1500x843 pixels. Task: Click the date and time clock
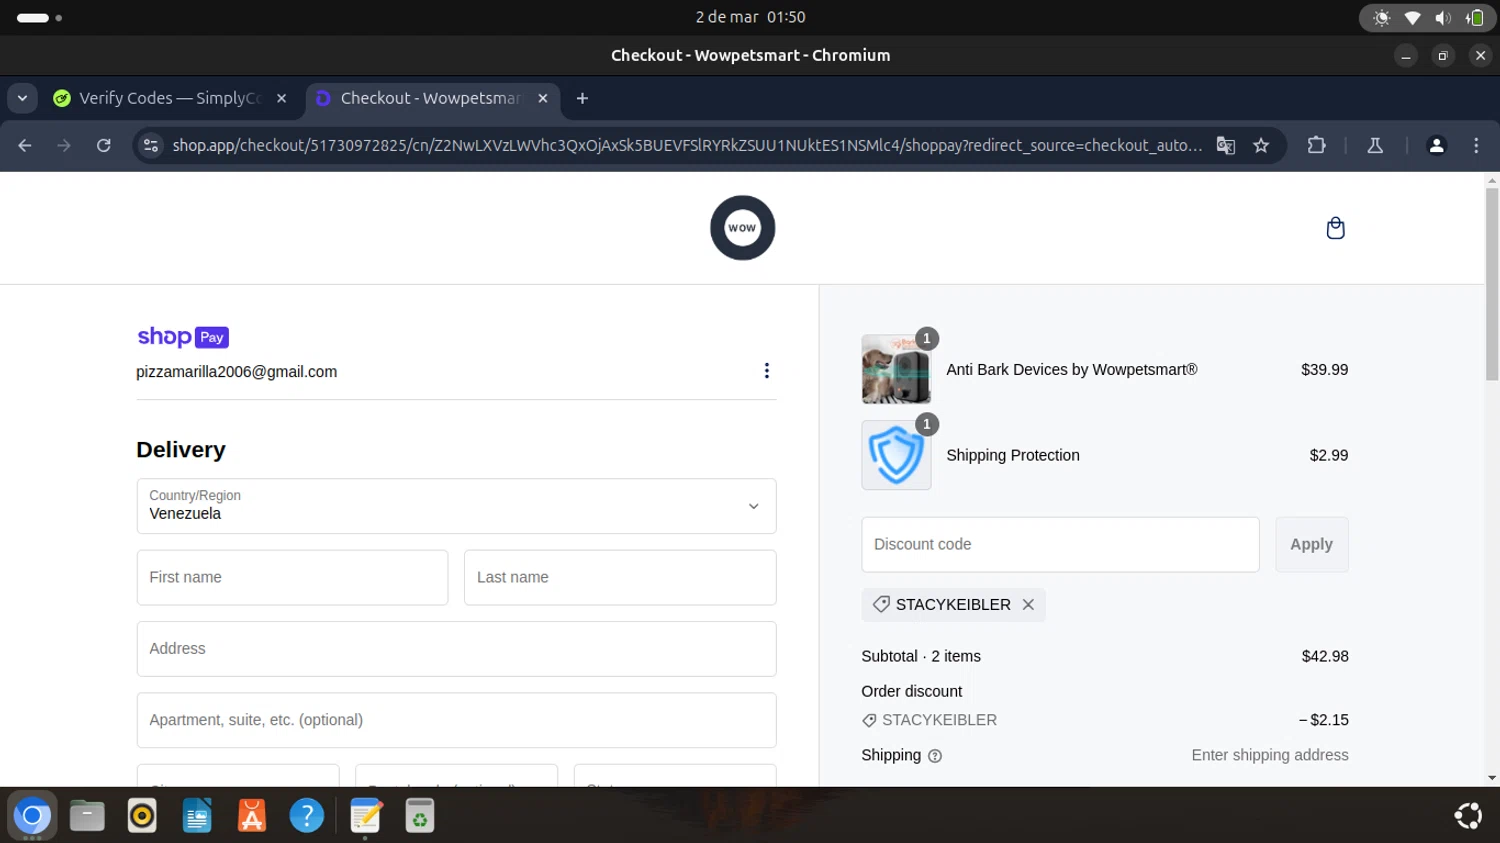[x=750, y=17]
